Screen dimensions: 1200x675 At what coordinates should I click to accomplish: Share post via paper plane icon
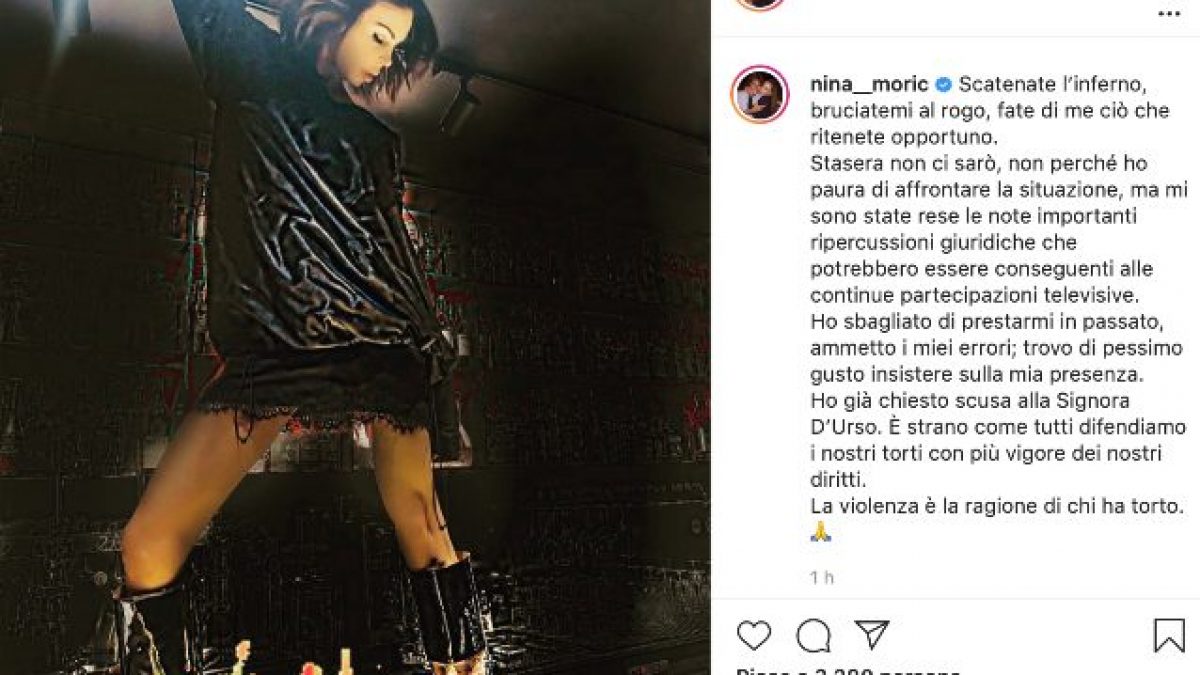[x=872, y=635]
